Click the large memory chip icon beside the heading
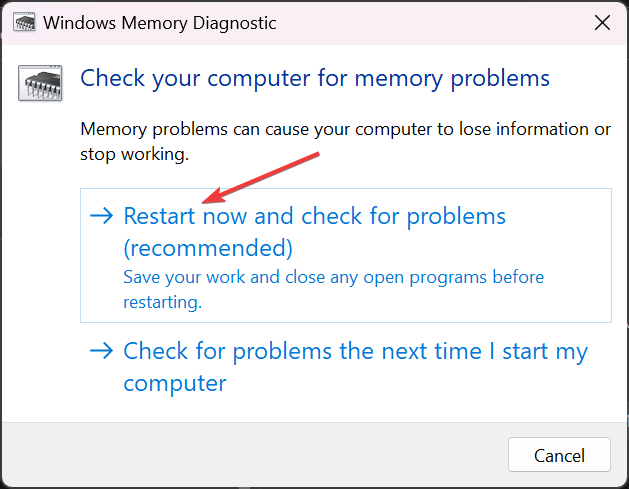 pyautogui.click(x=40, y=85)
